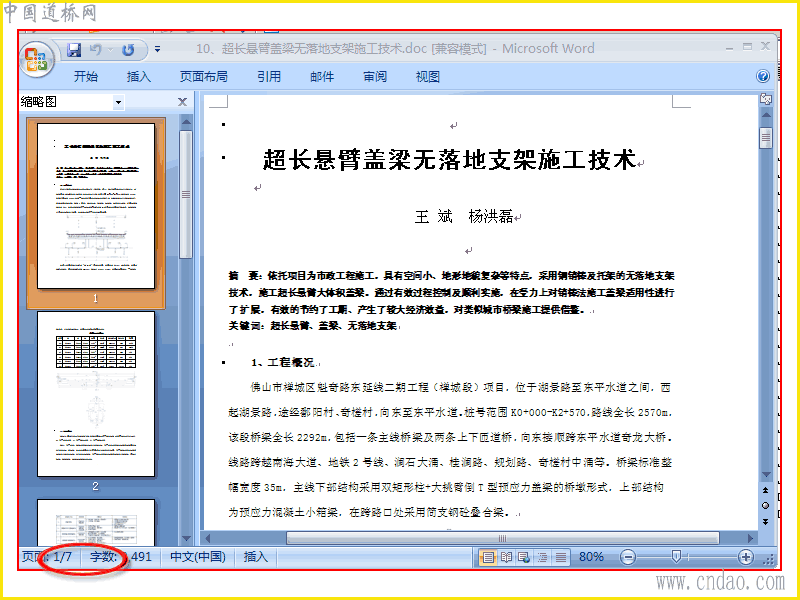Open the 邮件 tab

(322, 77)
